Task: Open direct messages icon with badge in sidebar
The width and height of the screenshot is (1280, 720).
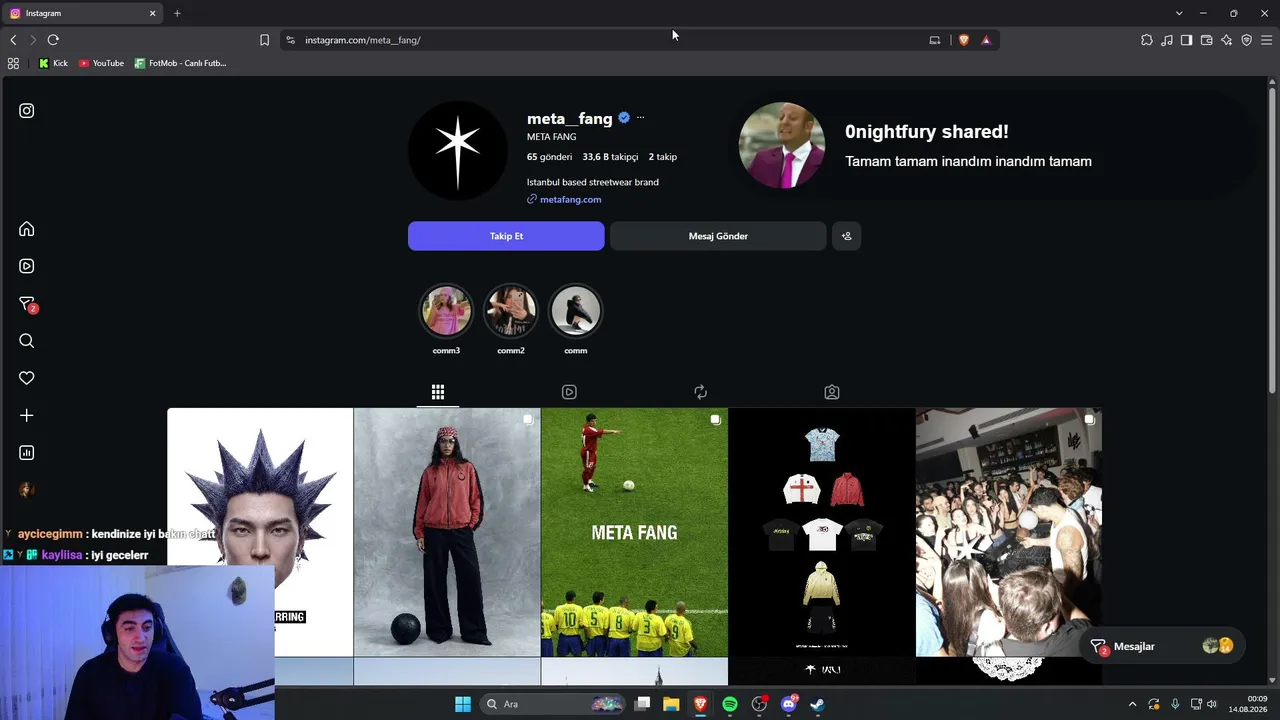Action: pos(27,304)
